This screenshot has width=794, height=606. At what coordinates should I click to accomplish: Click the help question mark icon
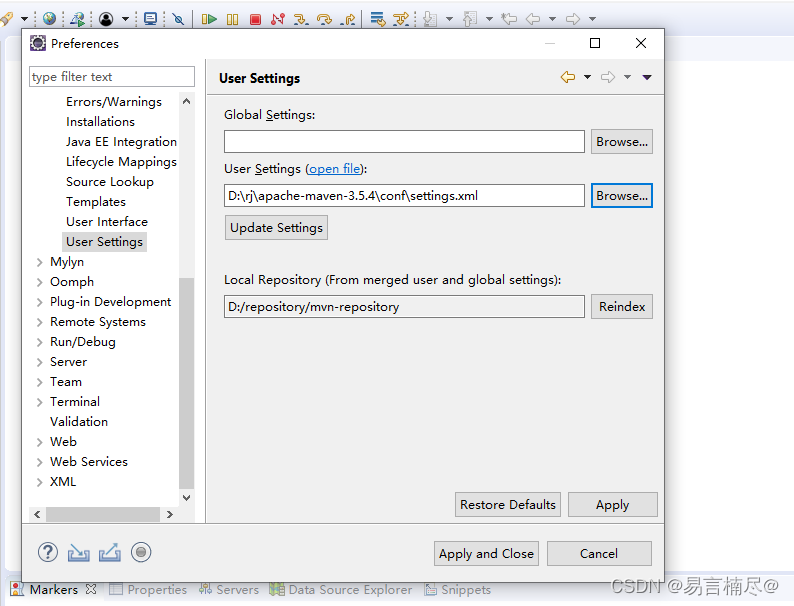(48, 552)
